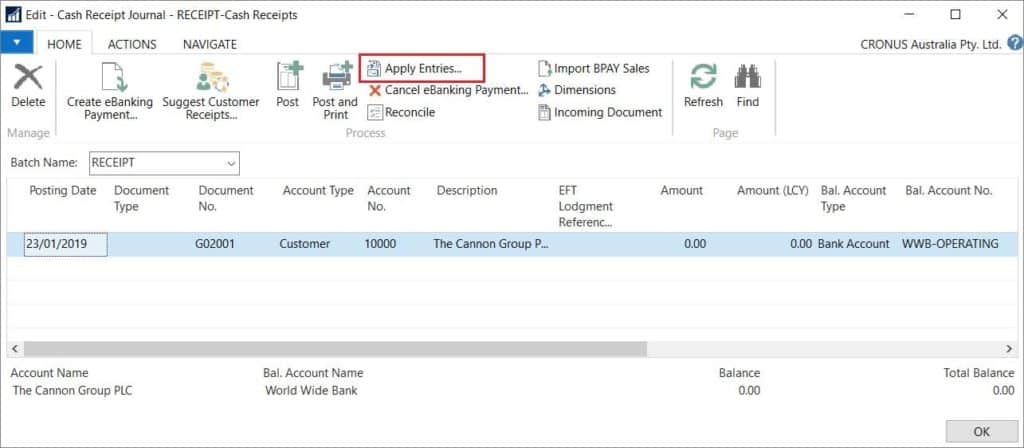This screenshot has width=1024, height=448.
Task: Minimize the Cash Receipt Journal window
Action: click(x=910, y=14)
